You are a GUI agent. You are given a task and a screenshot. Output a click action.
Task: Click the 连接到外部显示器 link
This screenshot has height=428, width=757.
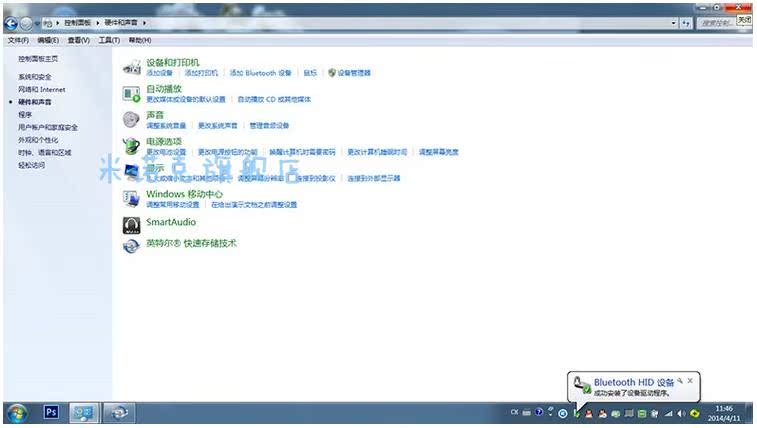(374, 179)
